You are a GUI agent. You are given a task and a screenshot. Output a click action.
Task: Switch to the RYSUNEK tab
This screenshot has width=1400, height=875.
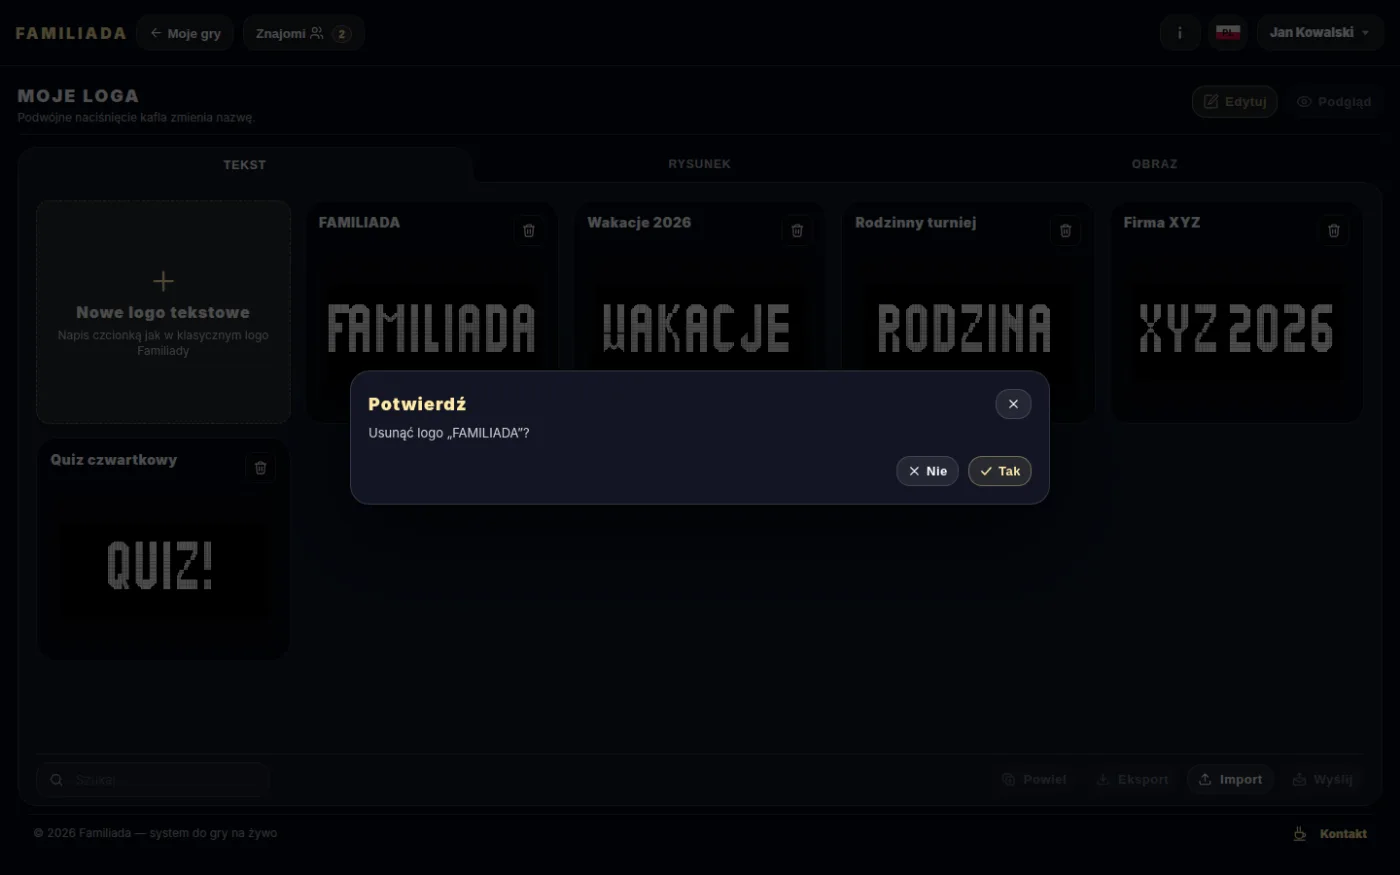pos(699,164)
